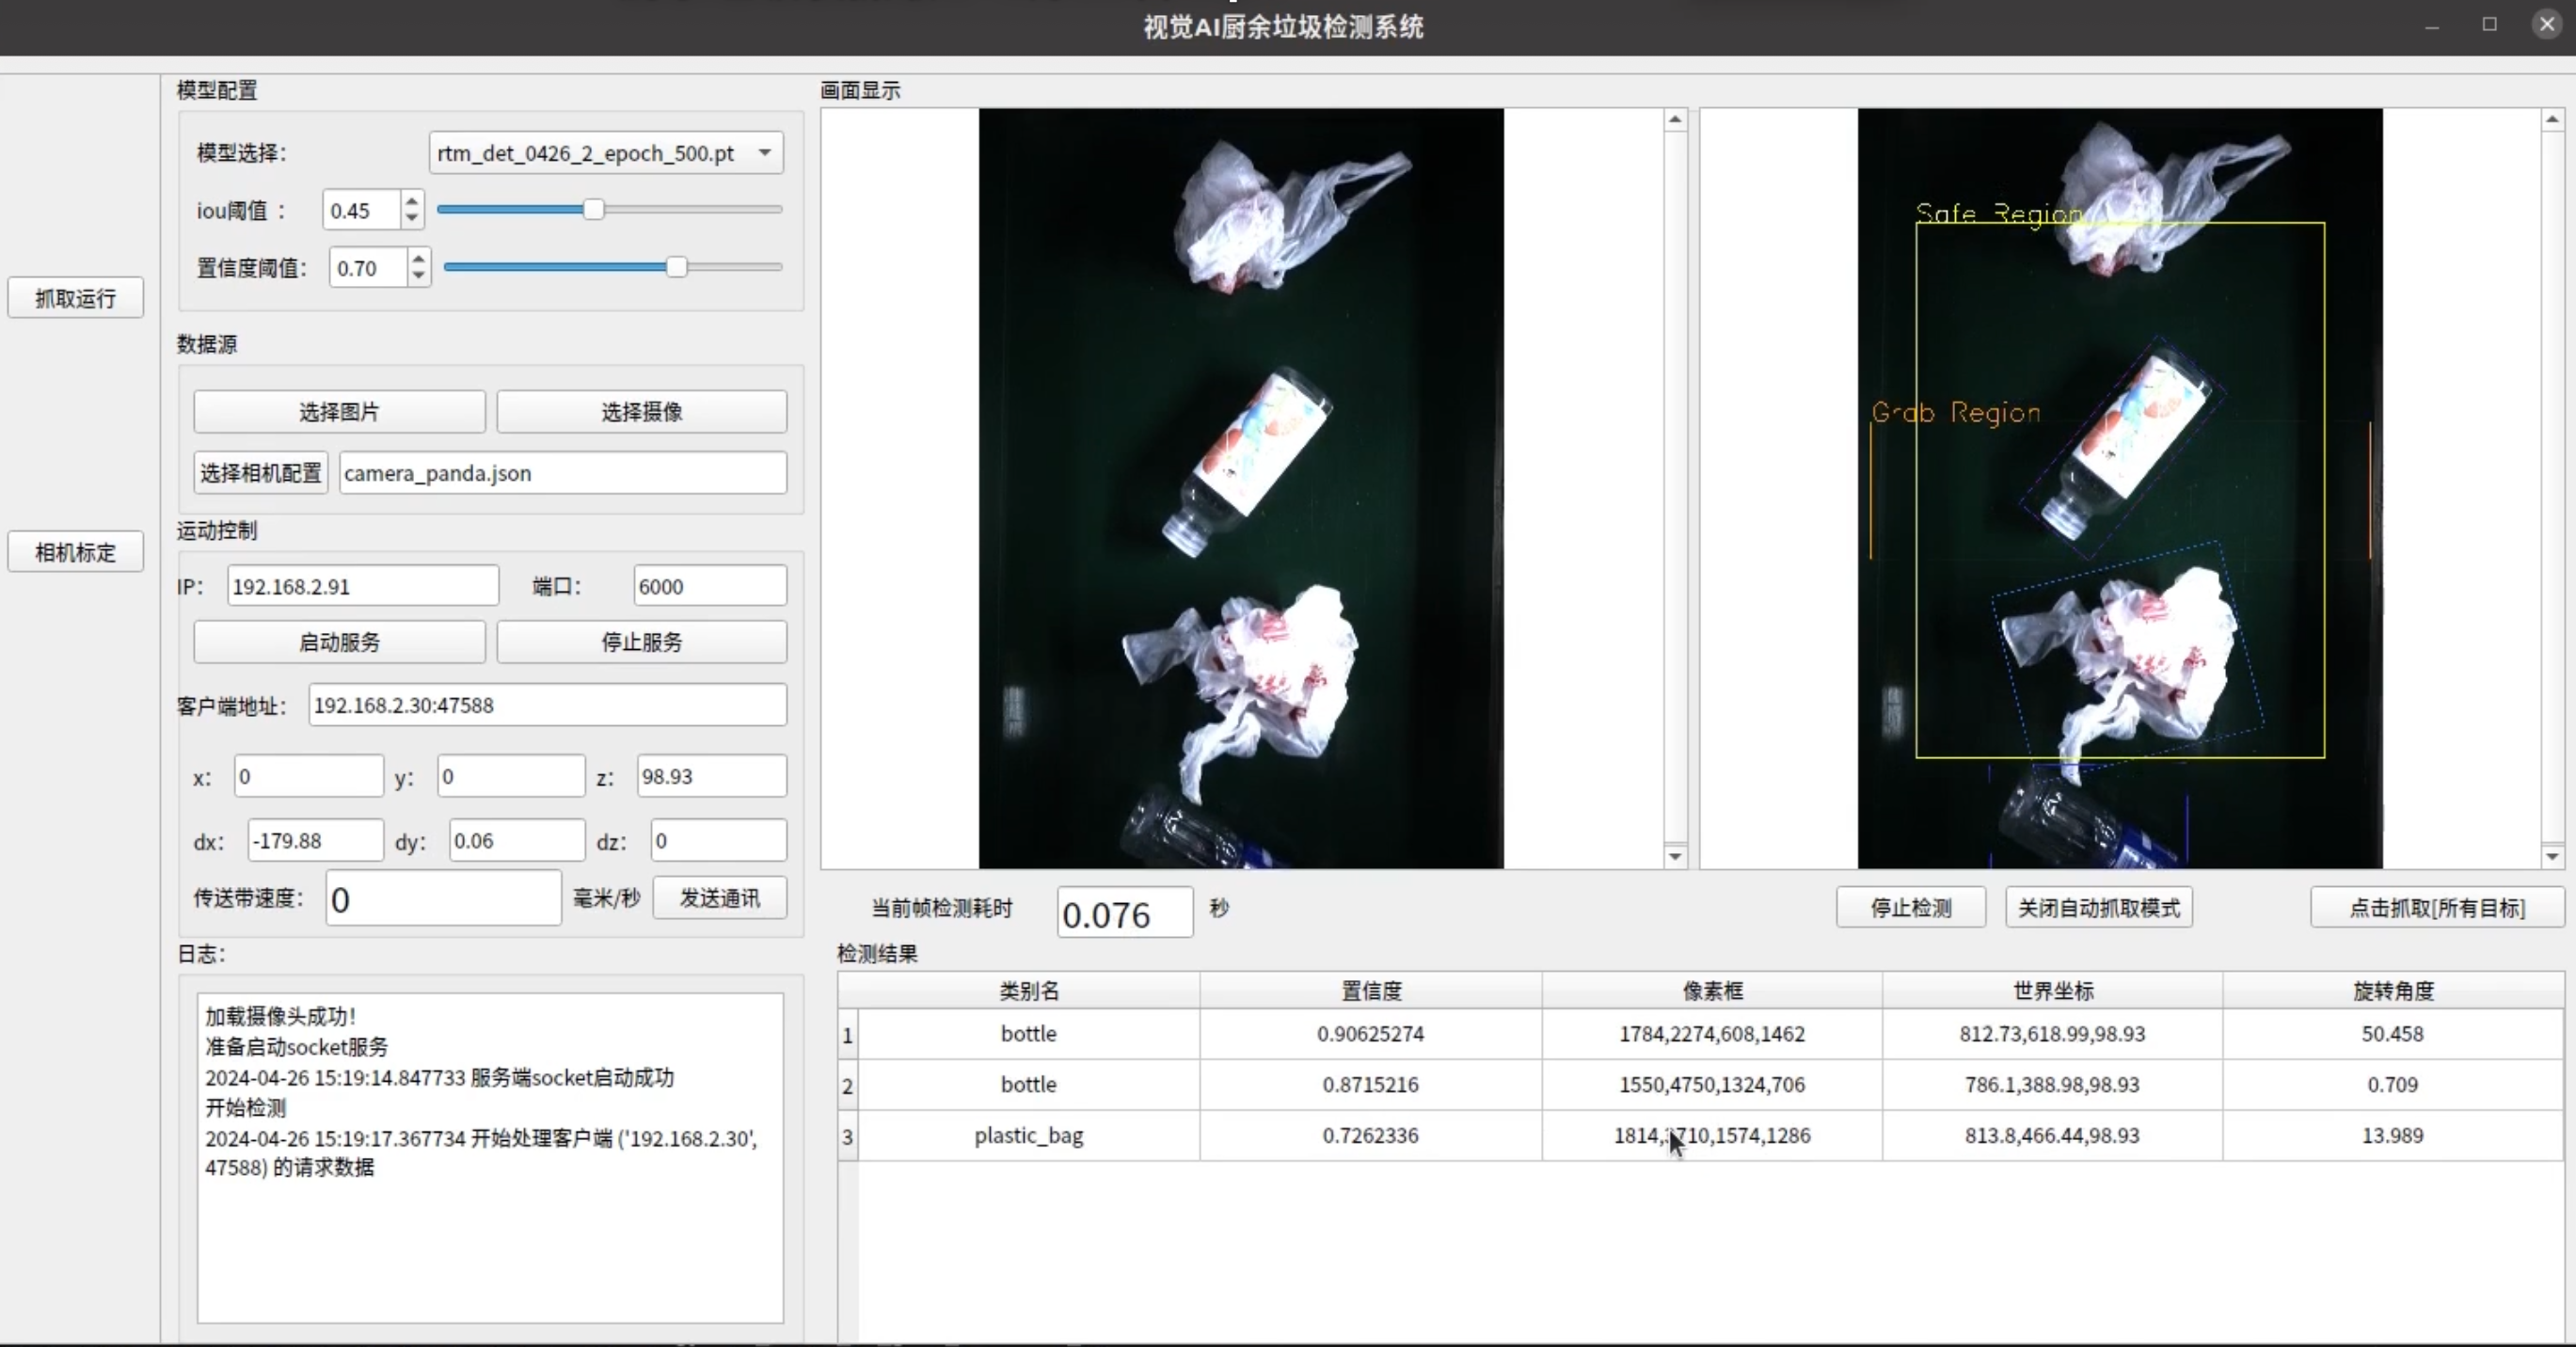The height and width of the screenshot is (1347, 2576).
Task: Click the dx field showing -179.88
Action: [x=315, y=841]
